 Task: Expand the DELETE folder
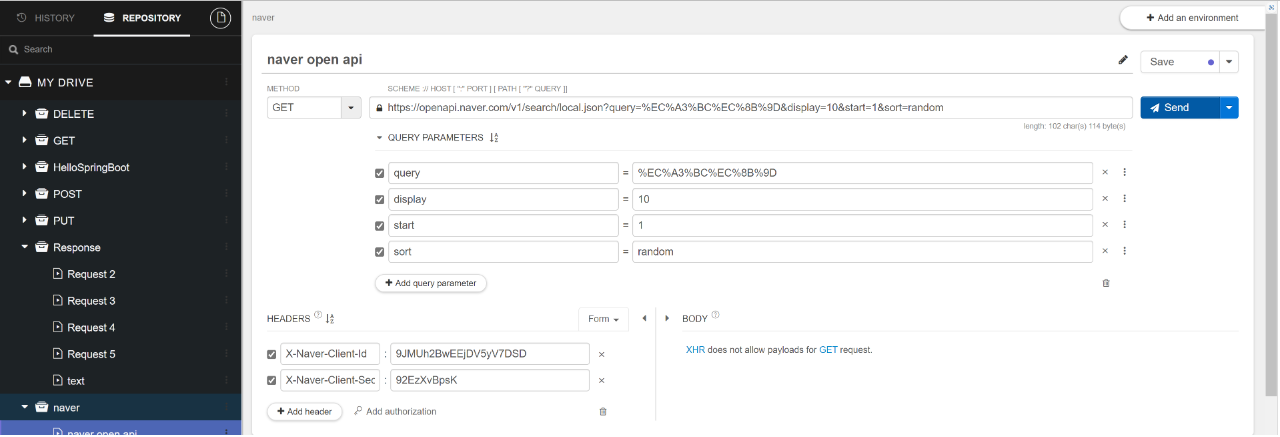click(x=25, y=114)
